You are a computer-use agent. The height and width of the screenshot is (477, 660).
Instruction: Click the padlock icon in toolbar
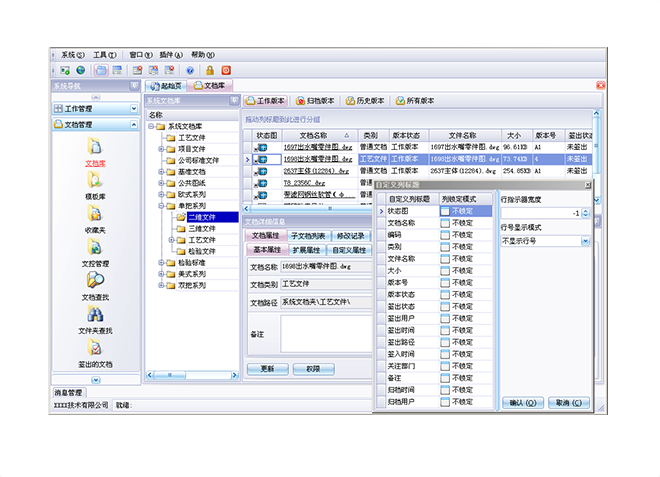(x=209, y=70)
